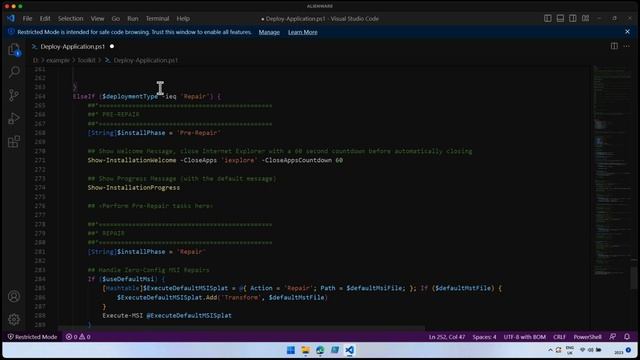This screenshot has height=360, width=640.
Task: Click the 'D:' breadcrumb segment
Action: 36,60
